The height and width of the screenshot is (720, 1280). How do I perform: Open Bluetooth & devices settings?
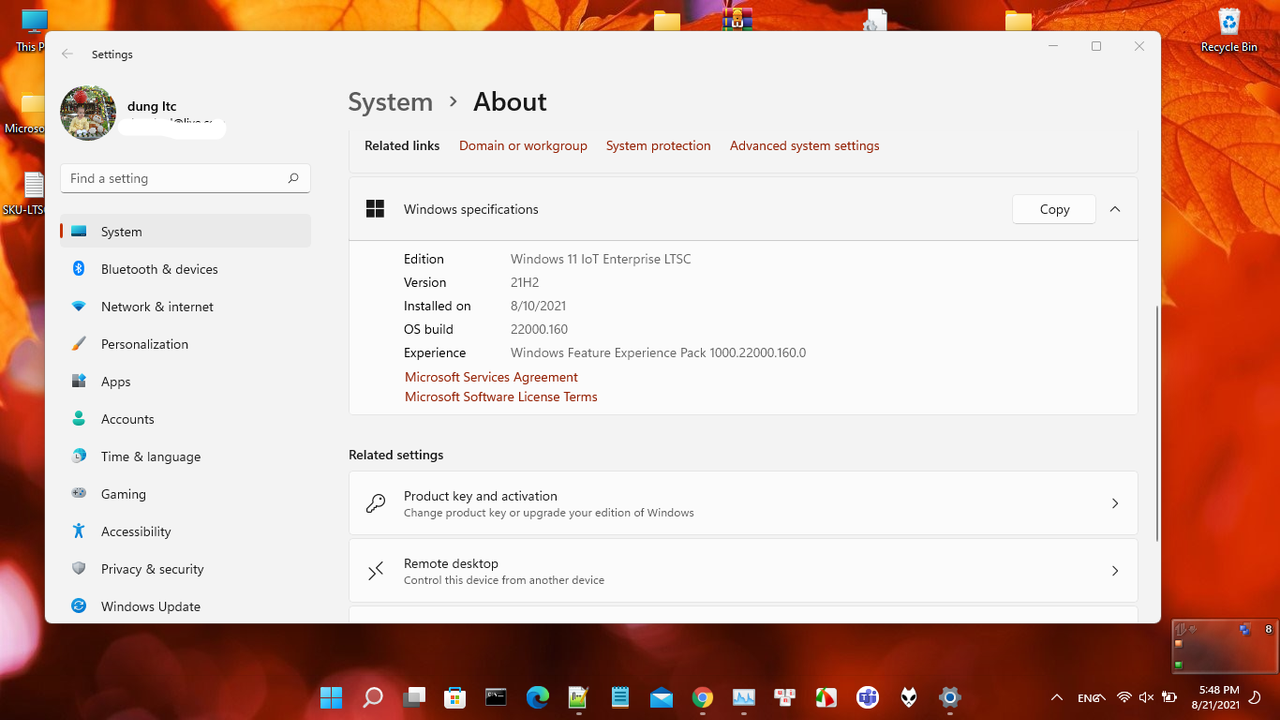186,269
